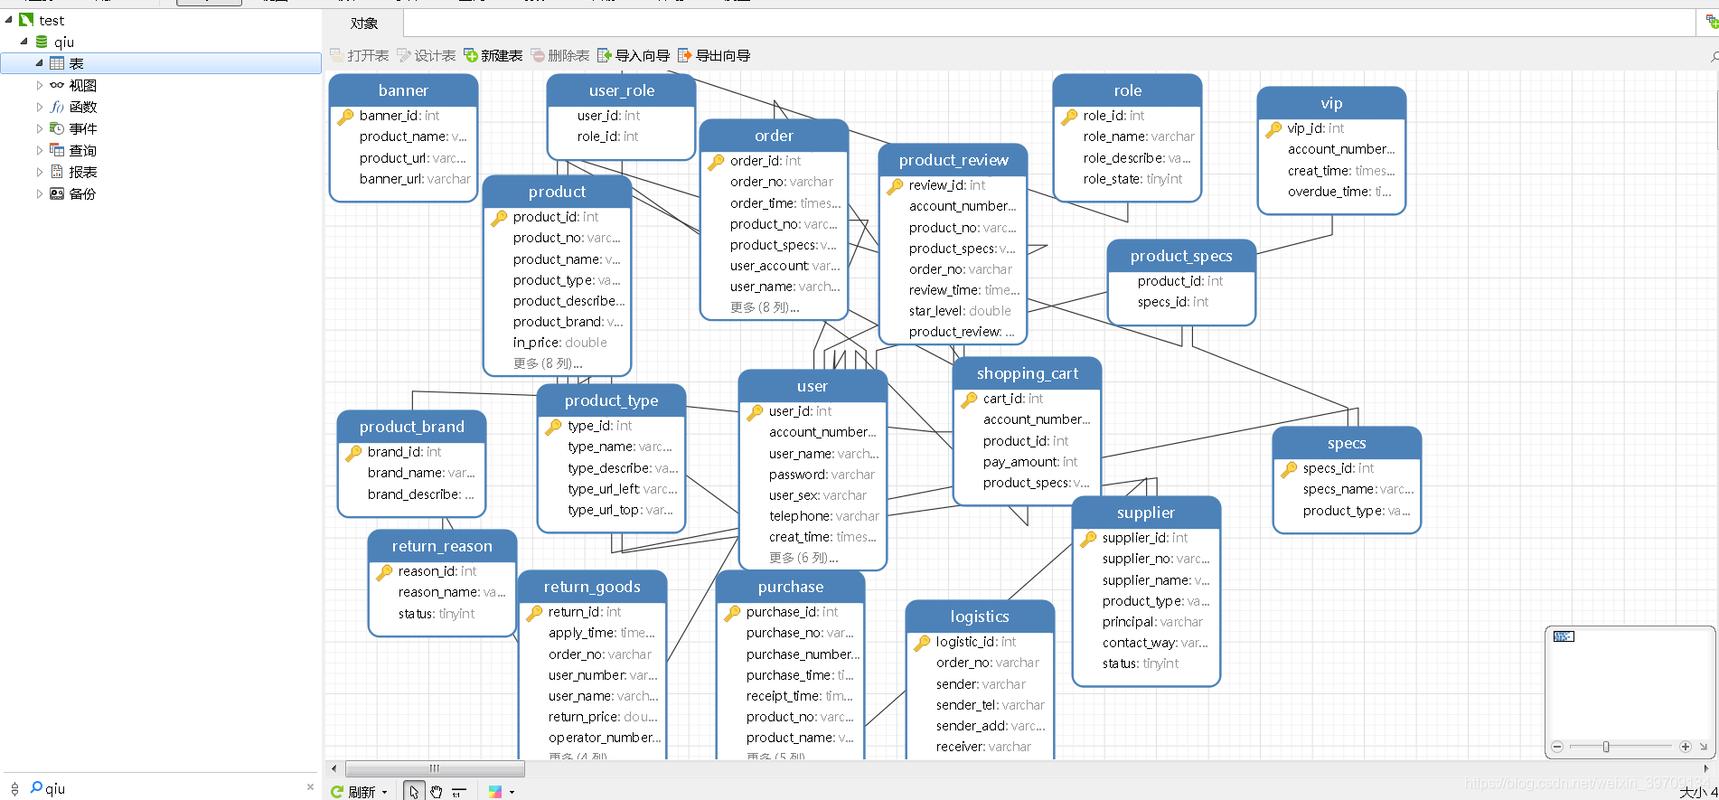1719x800 pixels.
Task: Launch 导出向导 export wizard
Action: tap(714, 56)
